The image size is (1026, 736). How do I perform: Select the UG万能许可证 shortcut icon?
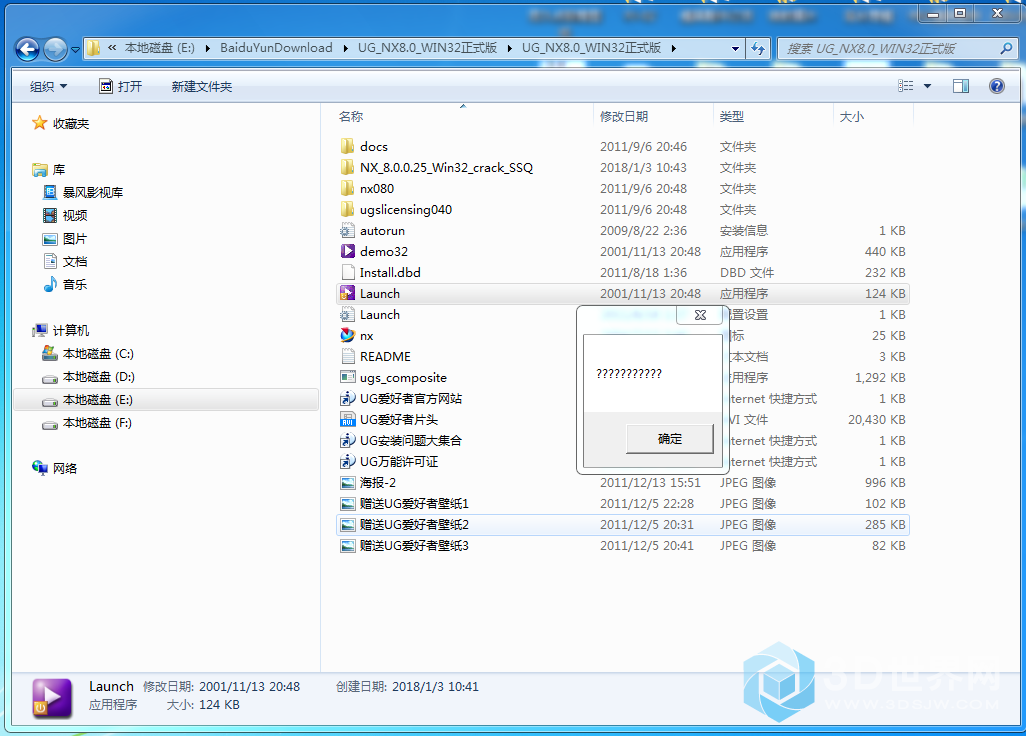347,461
